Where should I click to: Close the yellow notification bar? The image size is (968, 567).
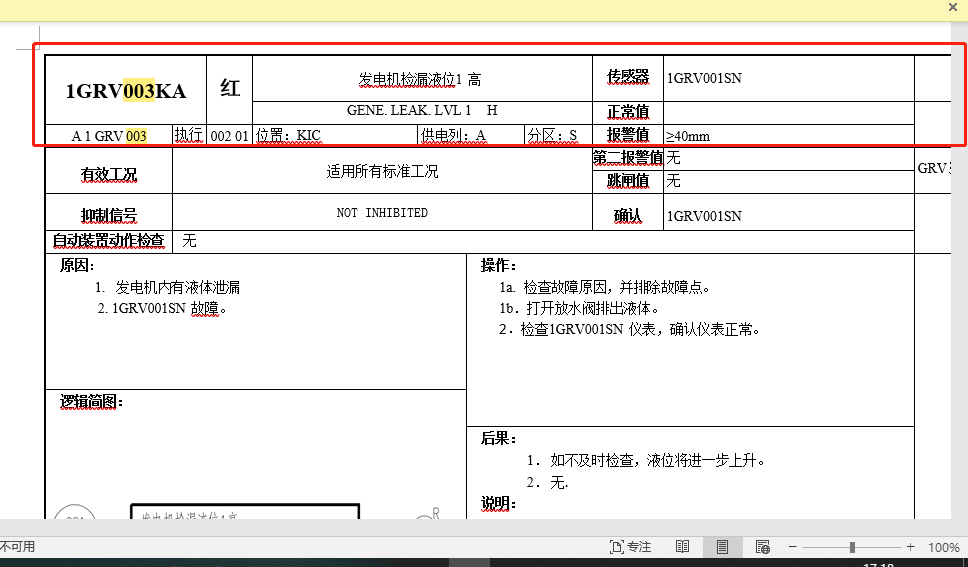click(953, 7)
